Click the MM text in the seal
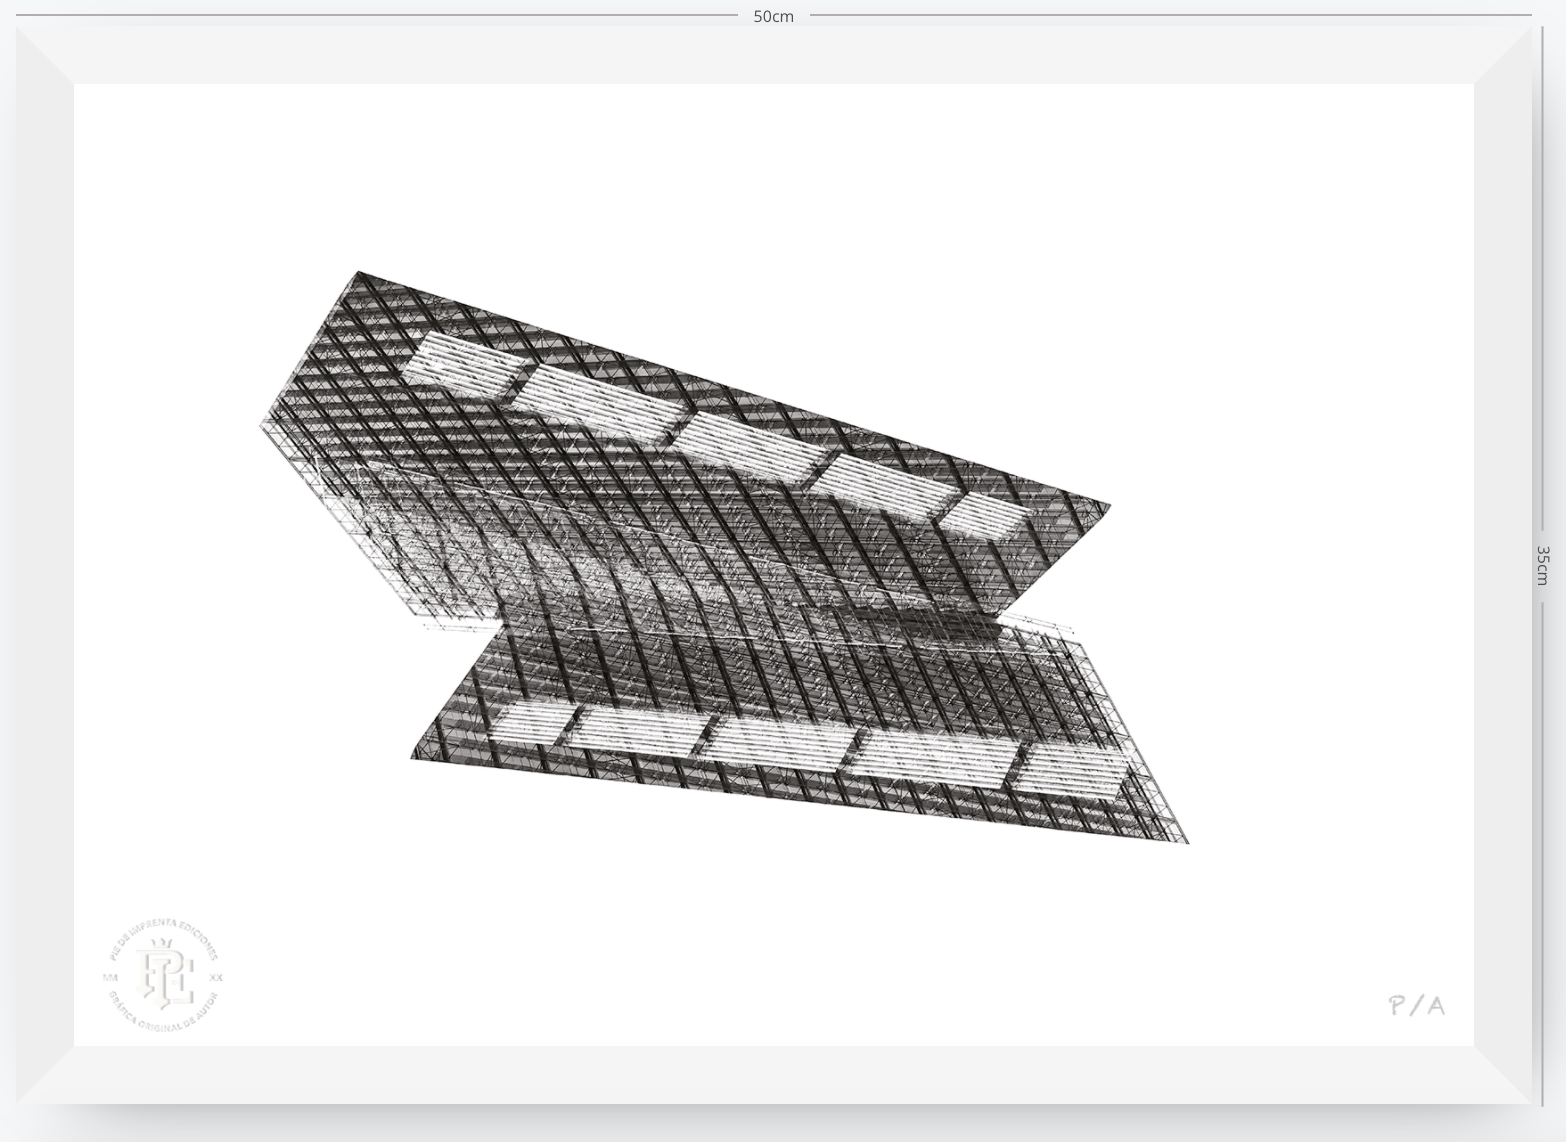Screen dimensions: 1566x1142 coord(112,977)
